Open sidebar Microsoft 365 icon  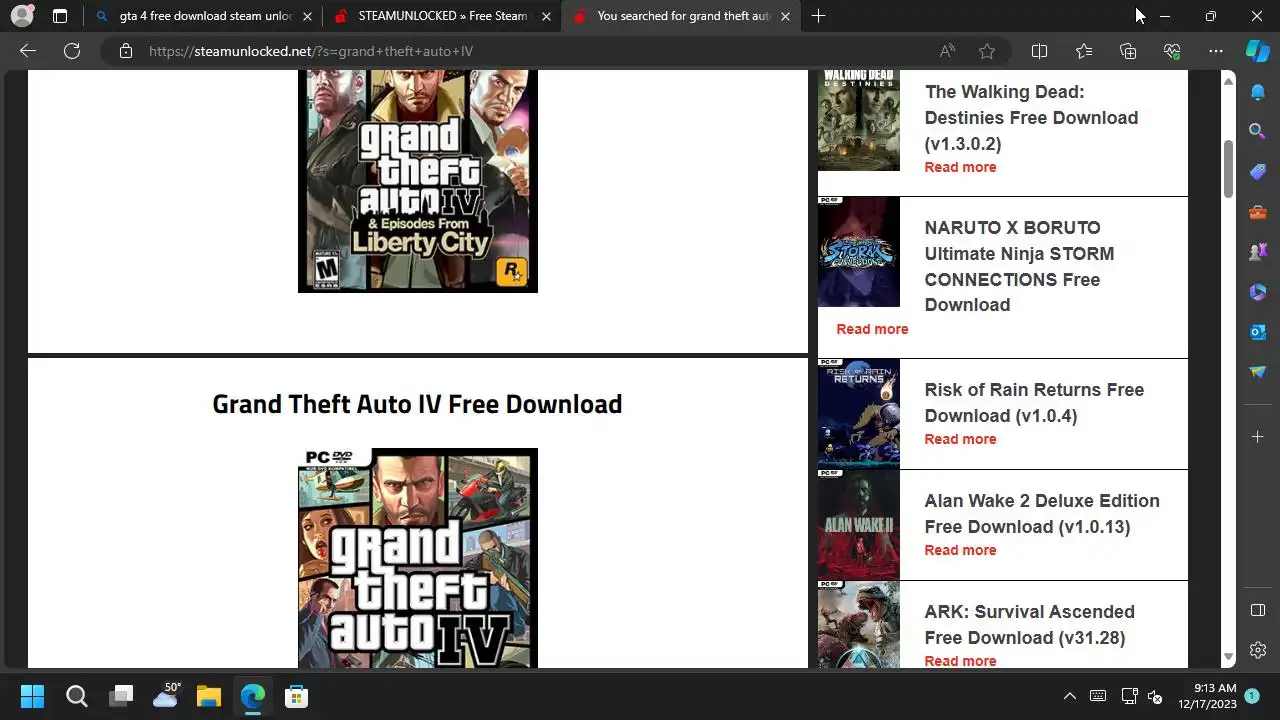(x=1258, y=291)
